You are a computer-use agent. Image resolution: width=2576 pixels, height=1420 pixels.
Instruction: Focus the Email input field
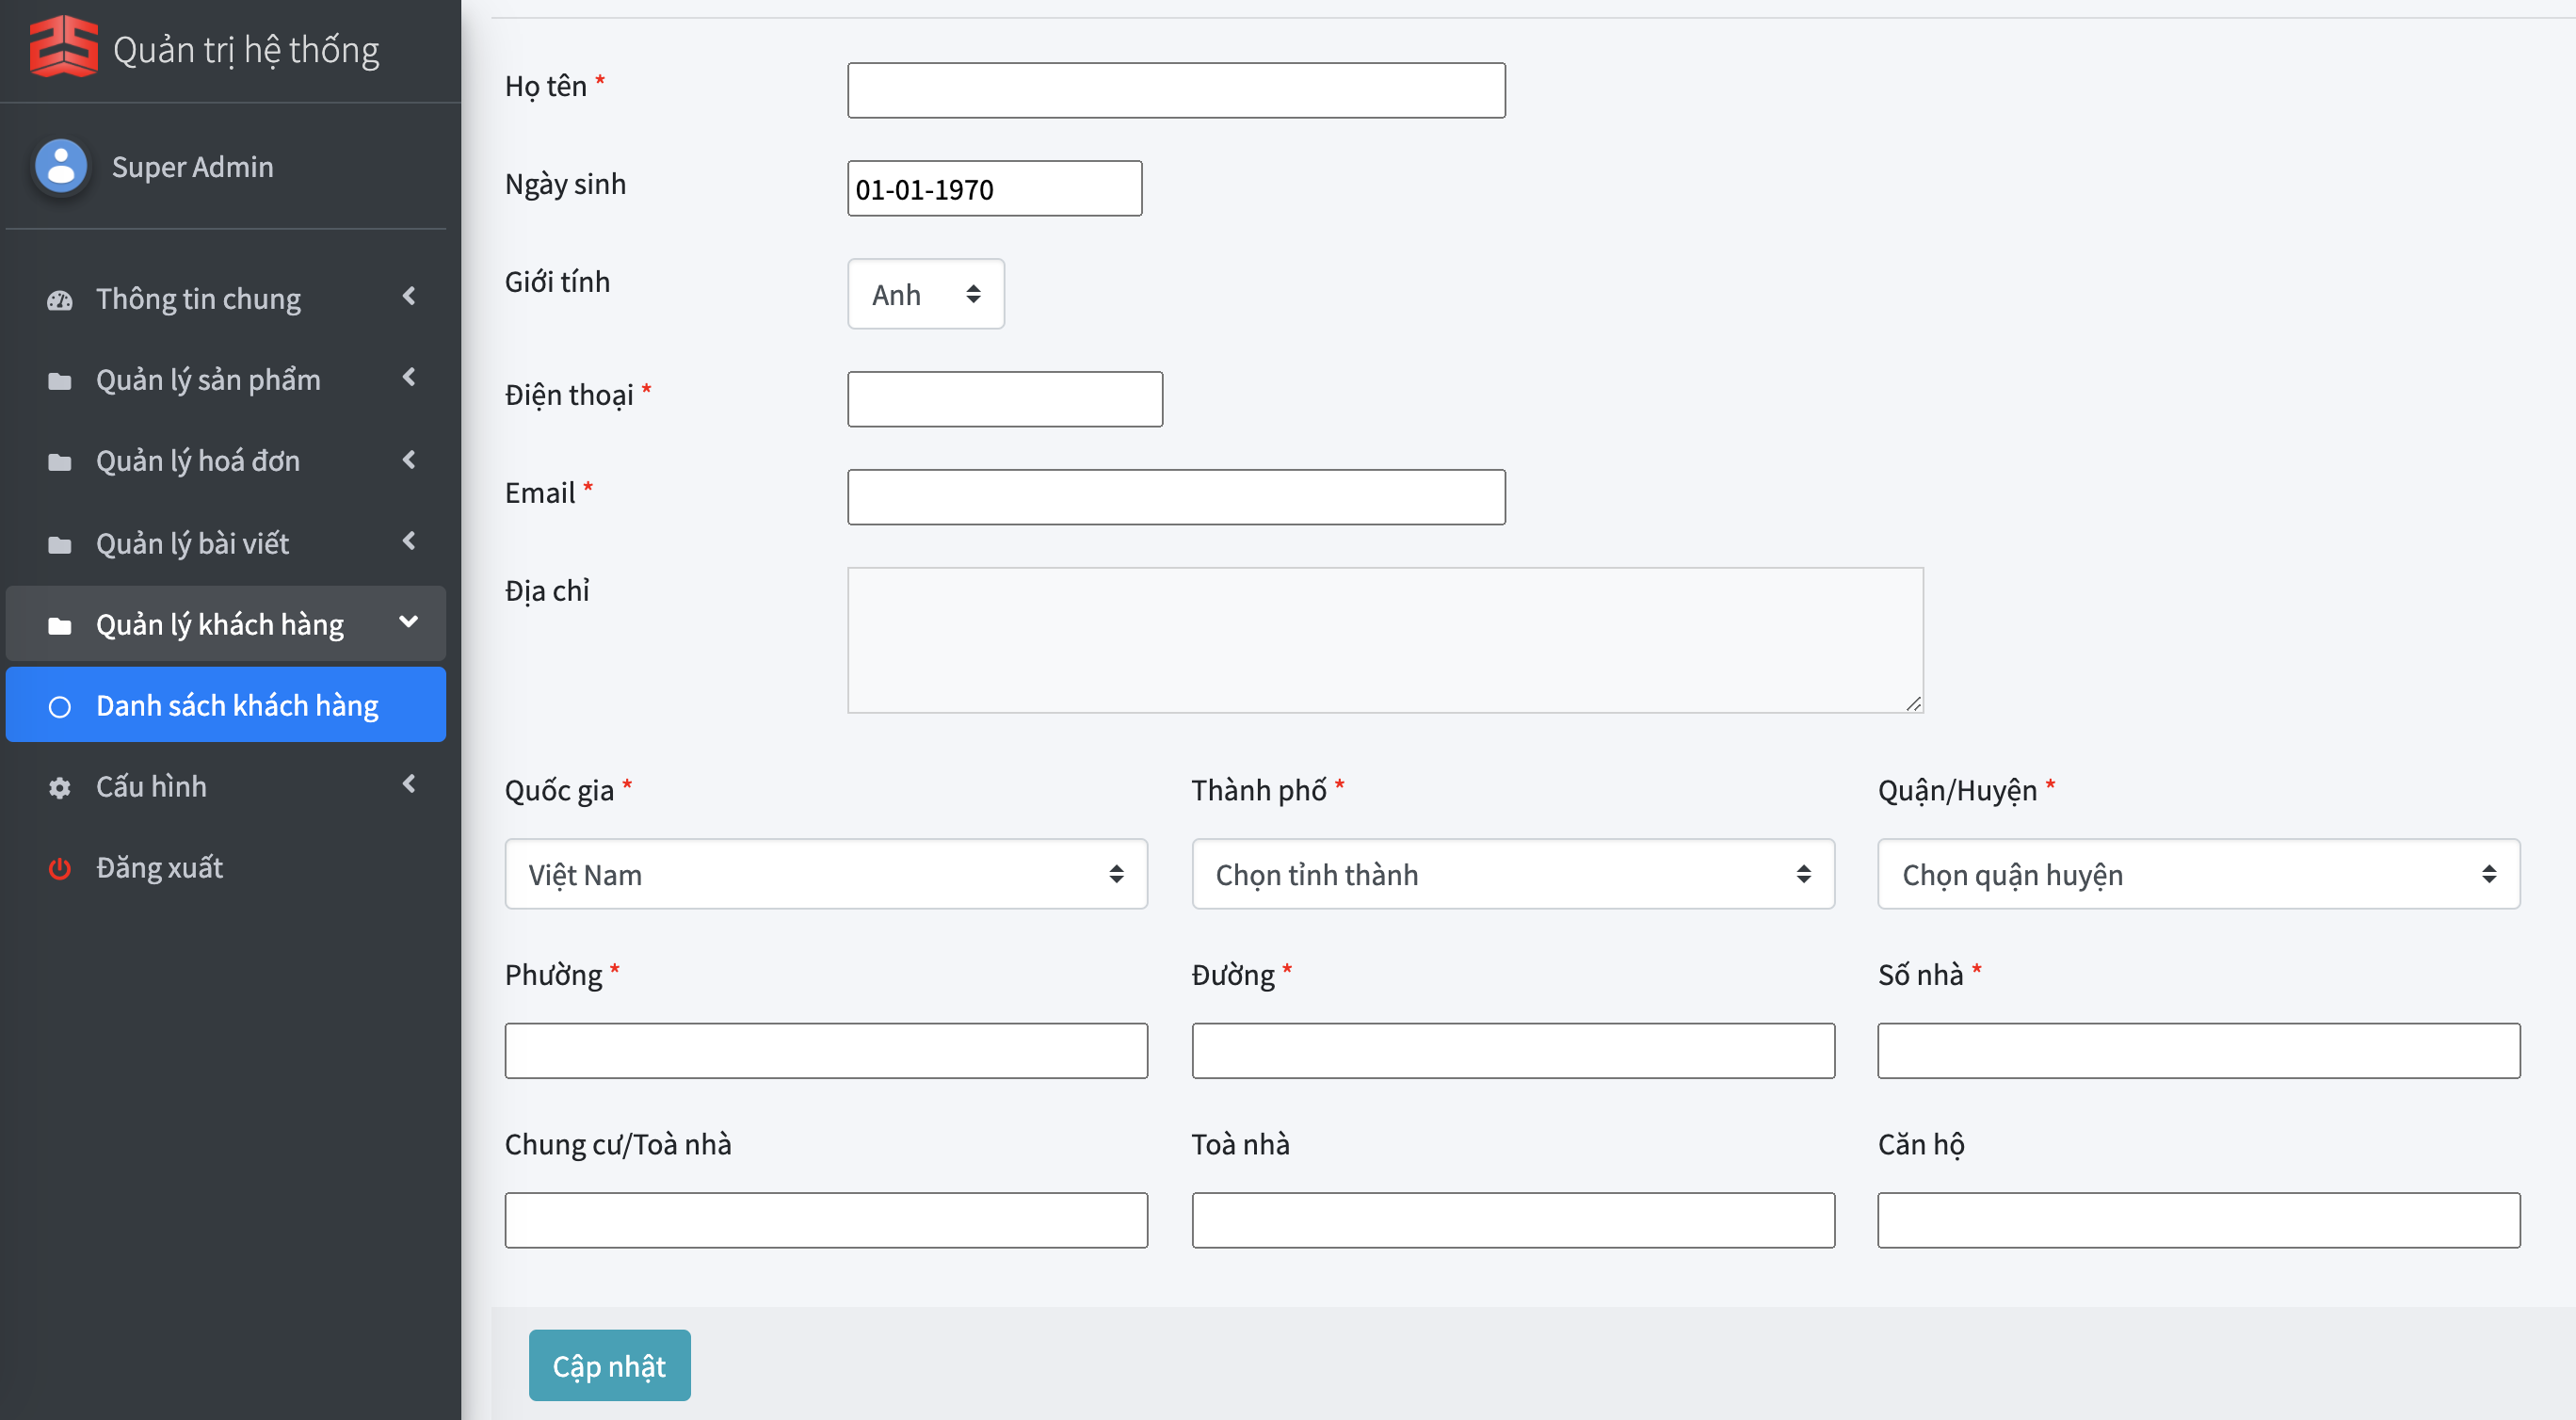pyautogui.click(x=1176, y=498)
